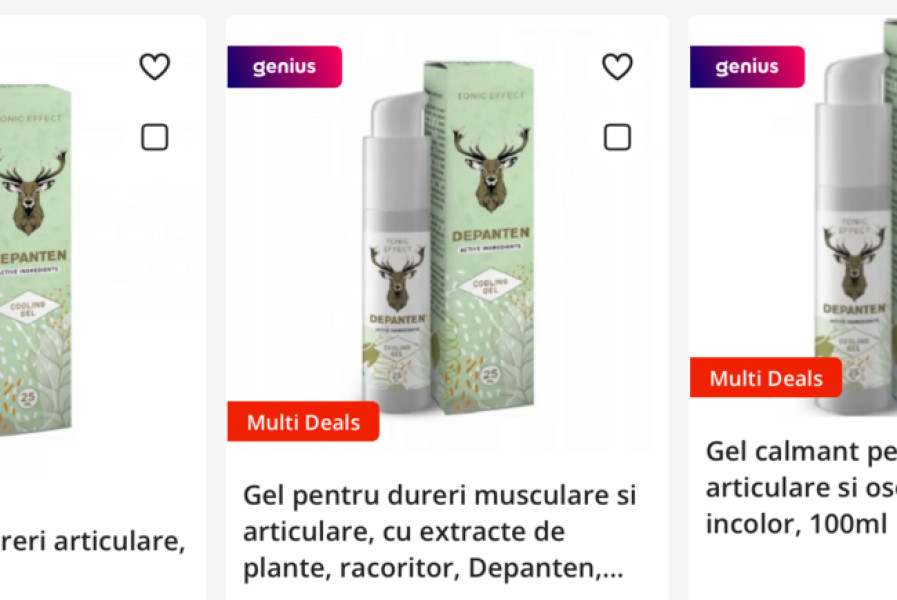Click the 'incolor, 100ml' text in right card
This screenshot has width=897, height=600.
click(x=796, y=523)
